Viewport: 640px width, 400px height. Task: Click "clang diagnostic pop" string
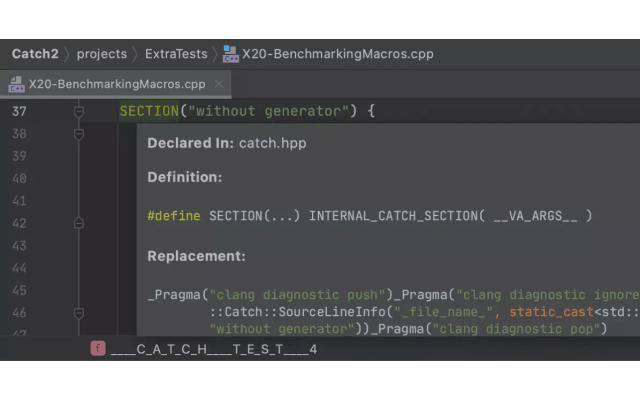pyautogui.click(x=516, y=329)
